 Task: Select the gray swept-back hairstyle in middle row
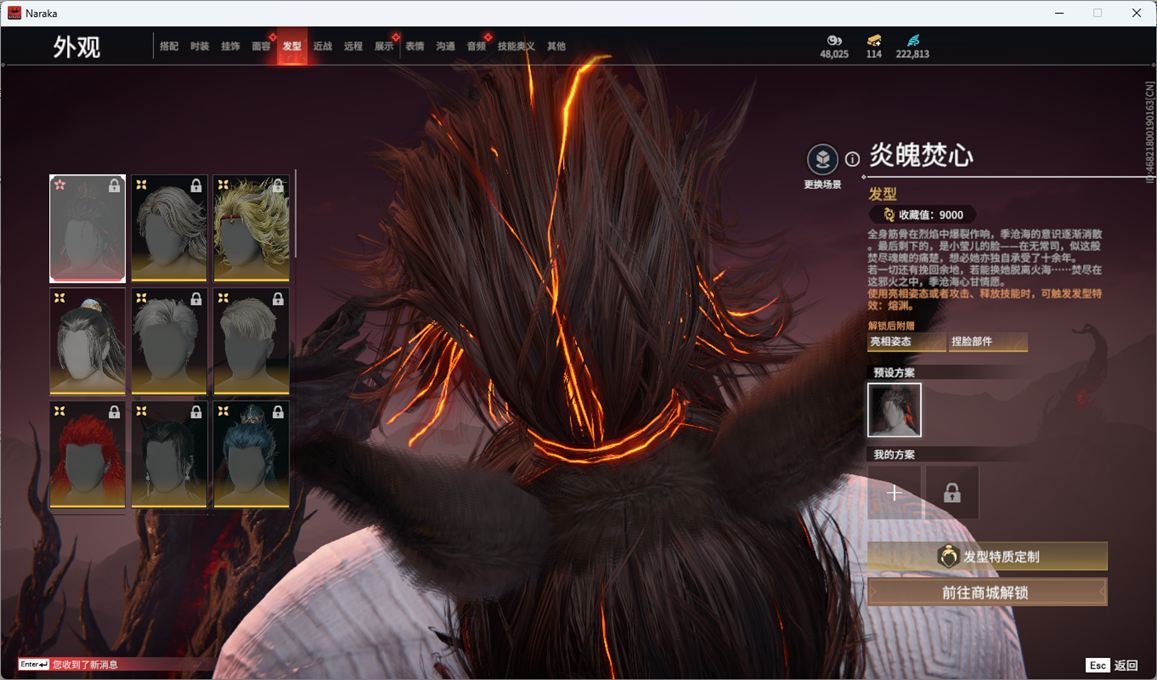coord(169,341)
